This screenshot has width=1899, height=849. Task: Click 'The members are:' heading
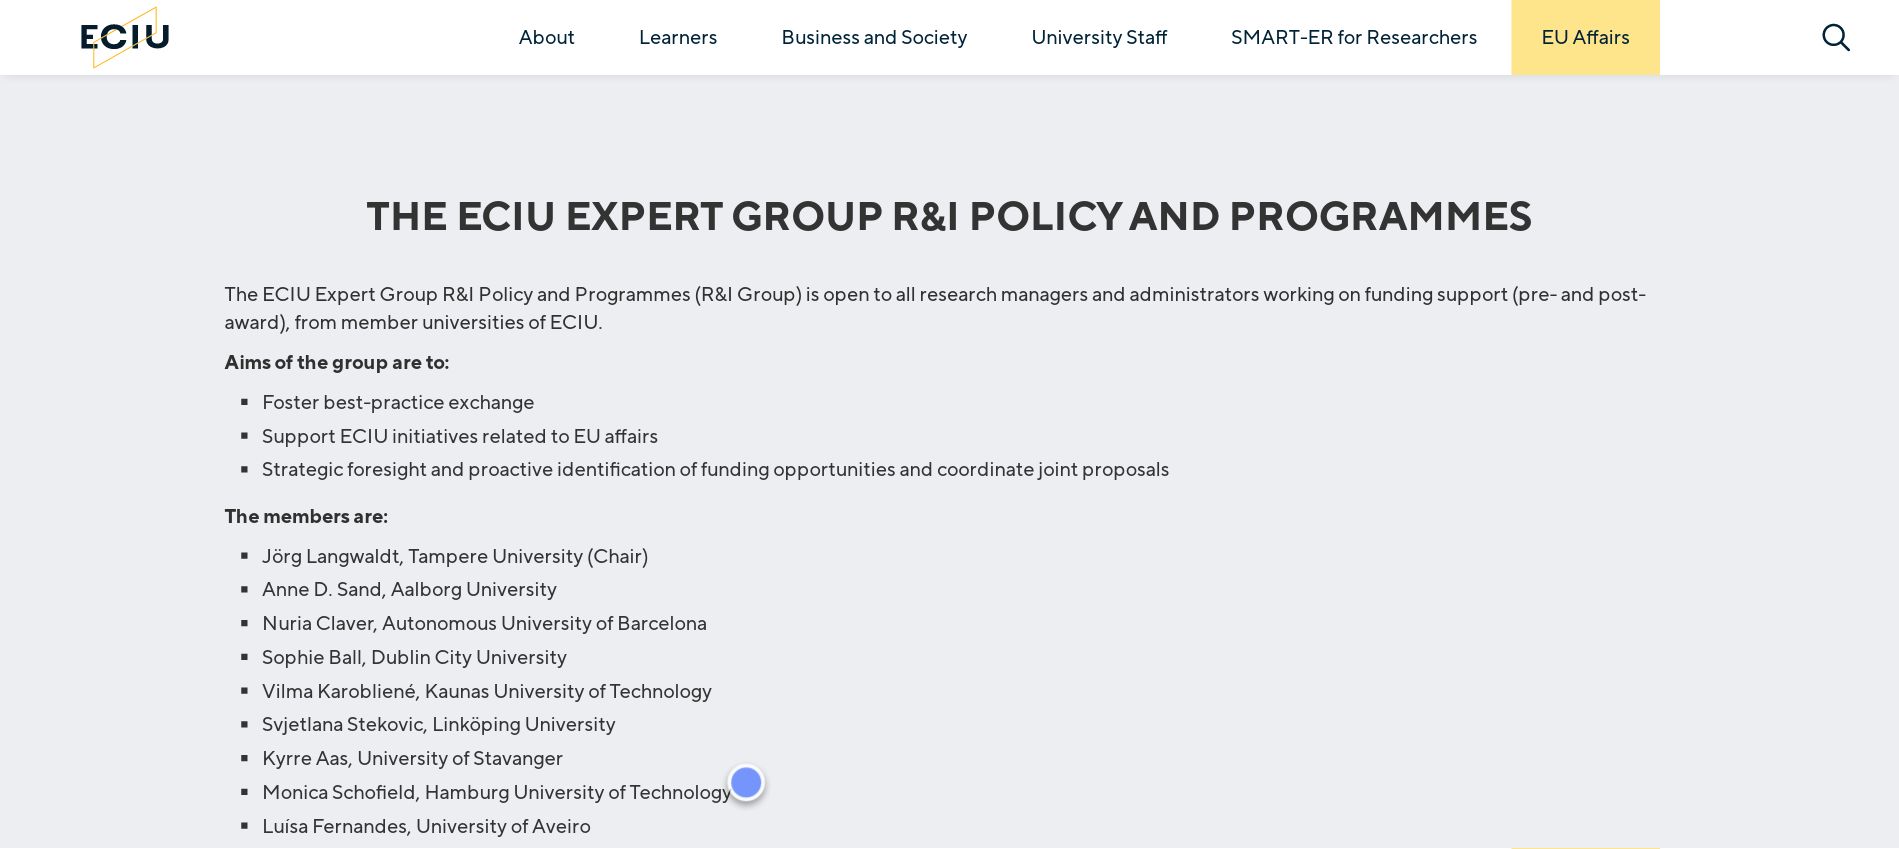[x=306, y=516]
